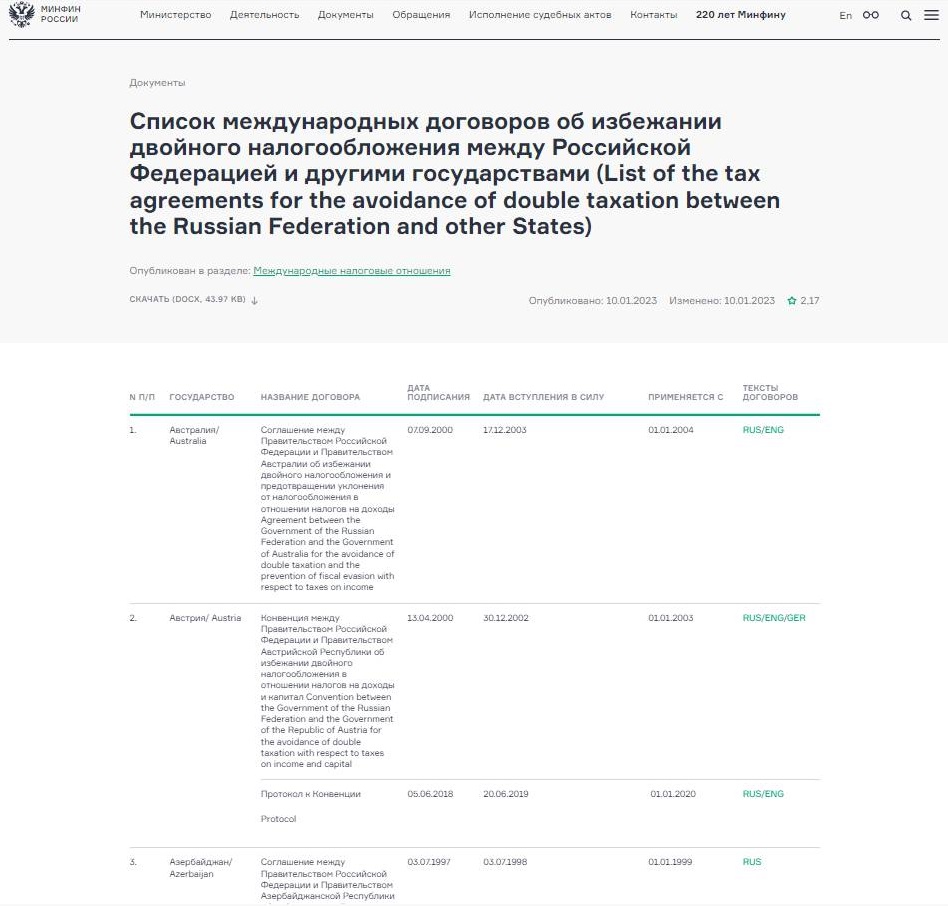Open Международные налоговые отношения link
The width and height of the screenshot is (948, 906).
coord(352,271)
